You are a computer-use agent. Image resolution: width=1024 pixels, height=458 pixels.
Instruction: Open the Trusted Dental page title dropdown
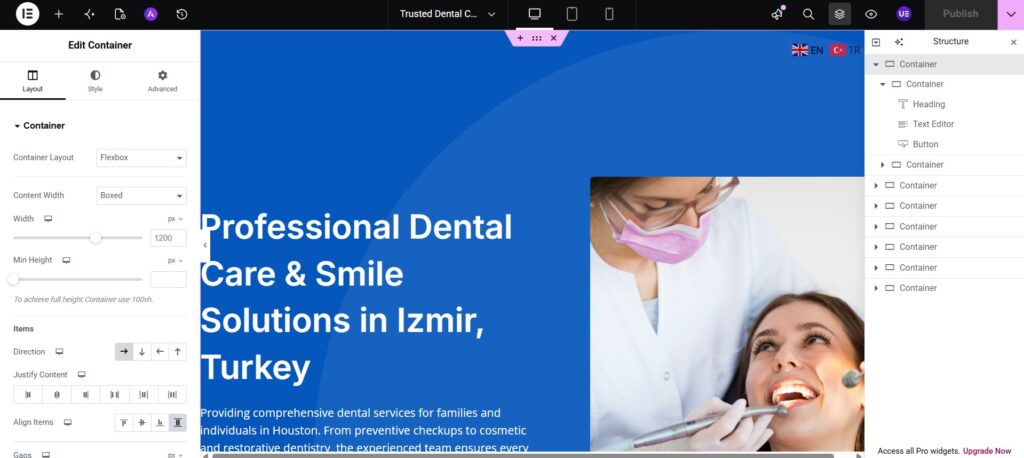click(x=447, y=14)
